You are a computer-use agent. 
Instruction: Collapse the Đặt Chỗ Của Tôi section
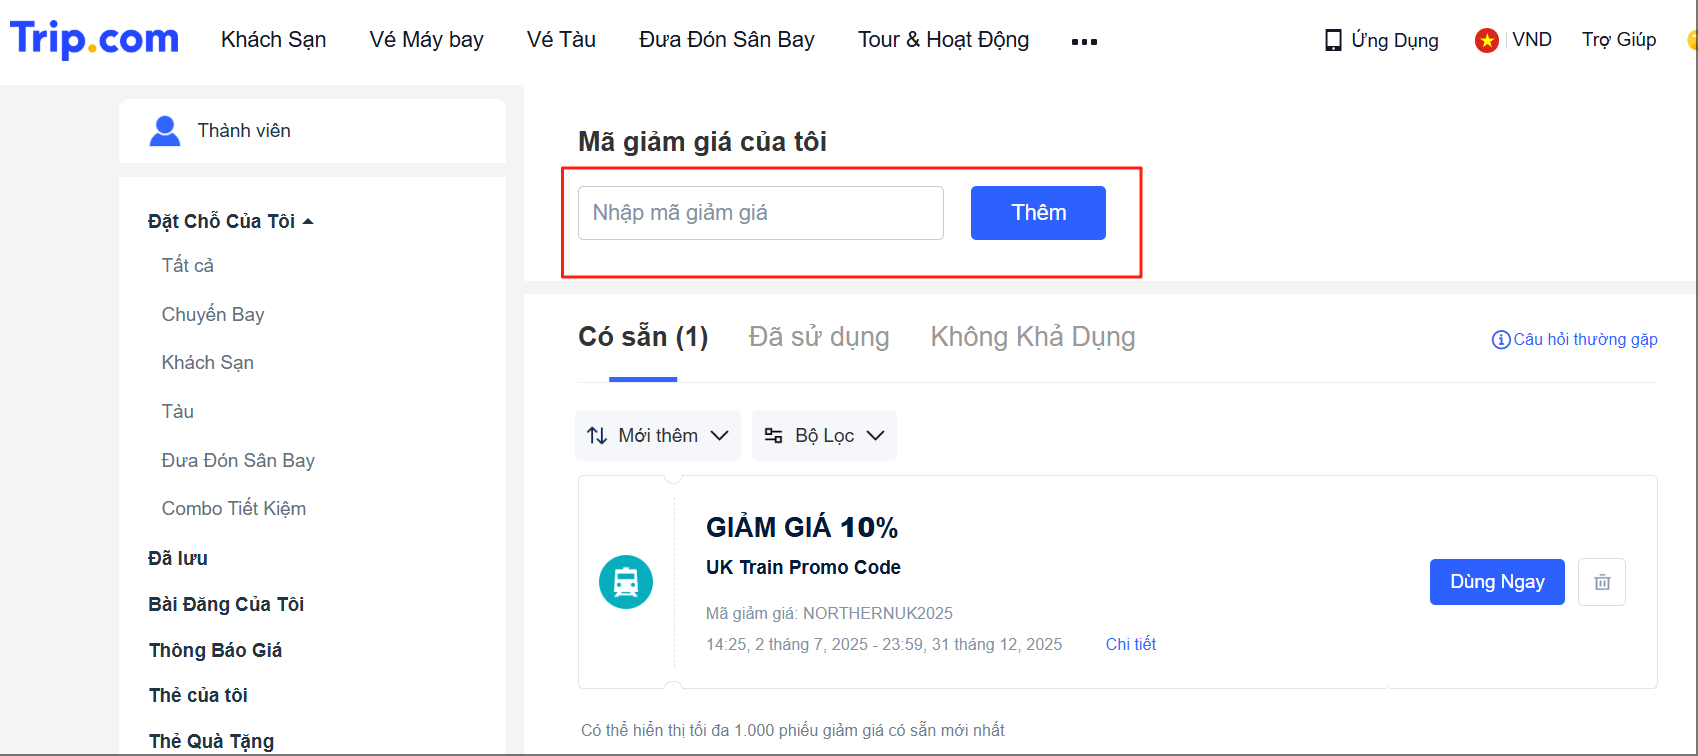308,221
